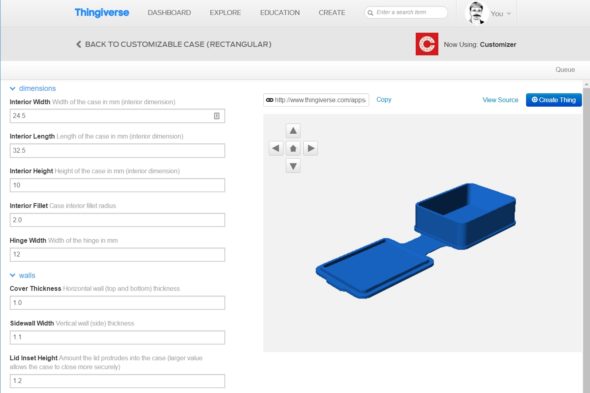Rotate the 3D view right with the arrow
Screen dimensions: 590x393
point(310,148)
